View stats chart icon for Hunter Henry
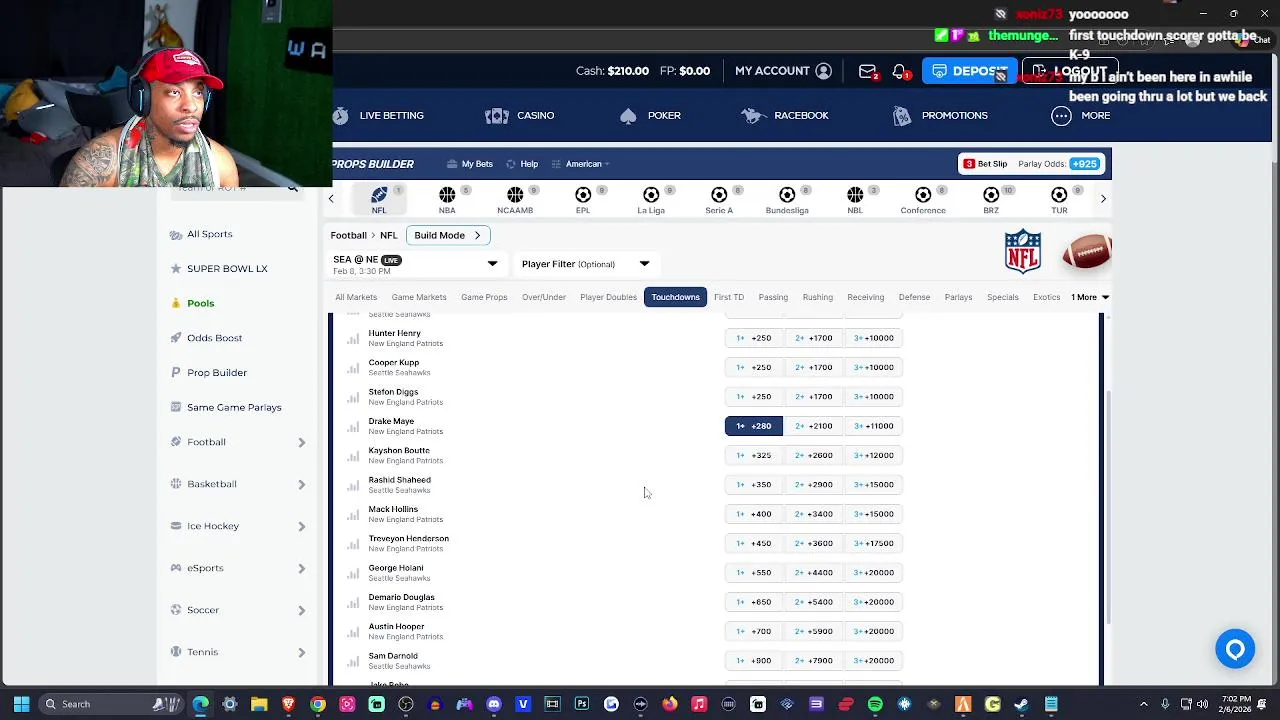The width and height of the screenshot is (1280, 720). click(353, 339)
